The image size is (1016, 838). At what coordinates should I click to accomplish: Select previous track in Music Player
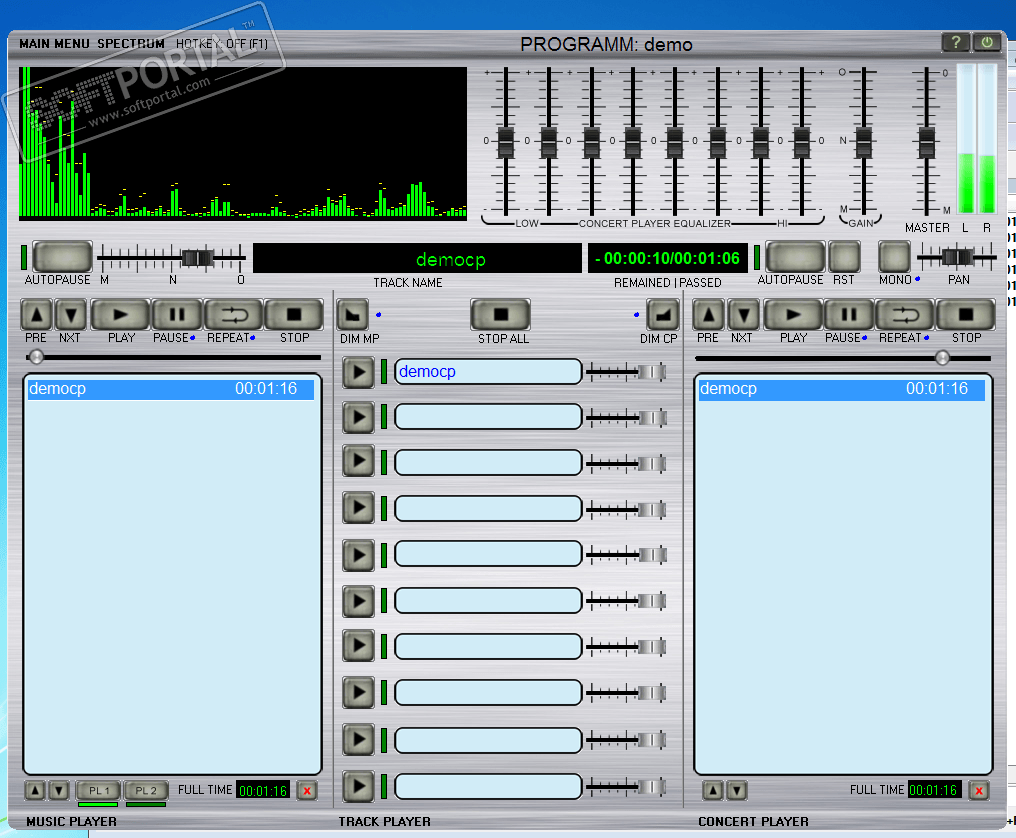36,315
